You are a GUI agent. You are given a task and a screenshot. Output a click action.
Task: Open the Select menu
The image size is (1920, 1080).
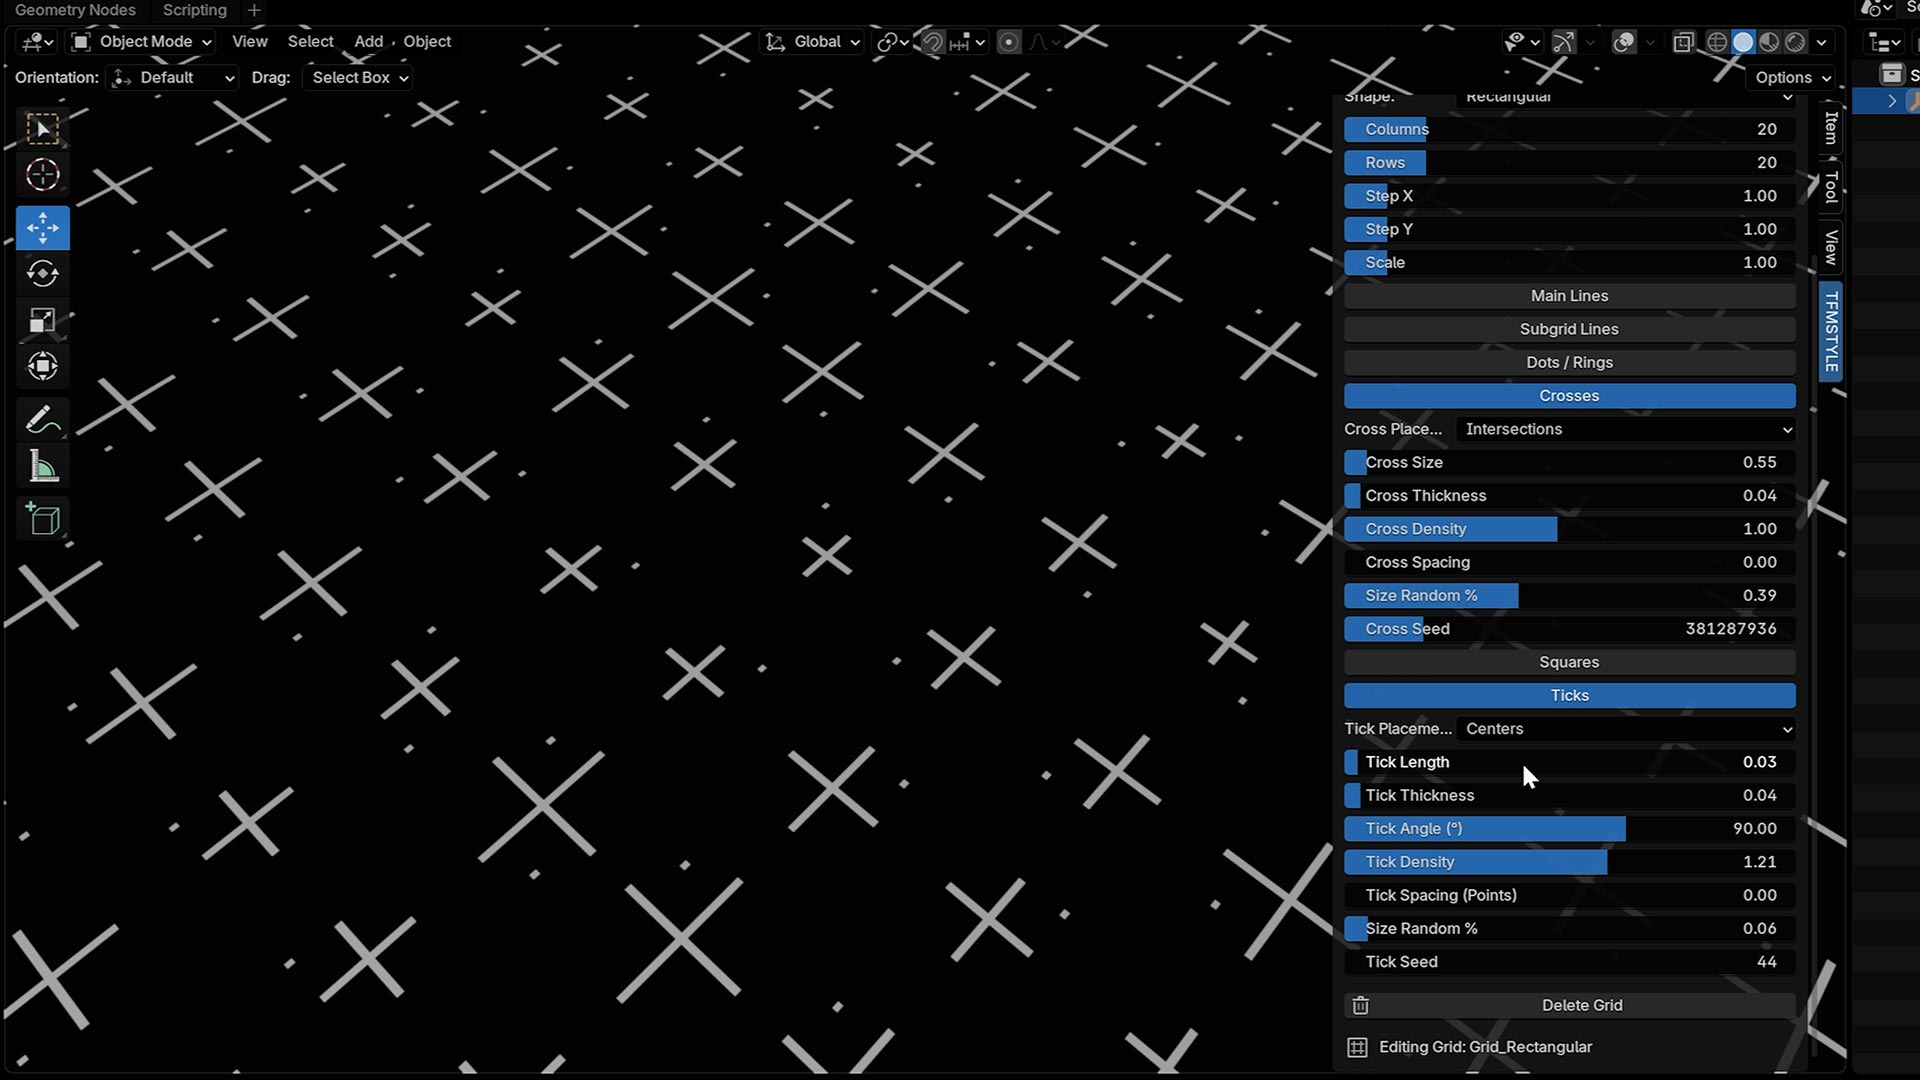[x=310, y=42]
